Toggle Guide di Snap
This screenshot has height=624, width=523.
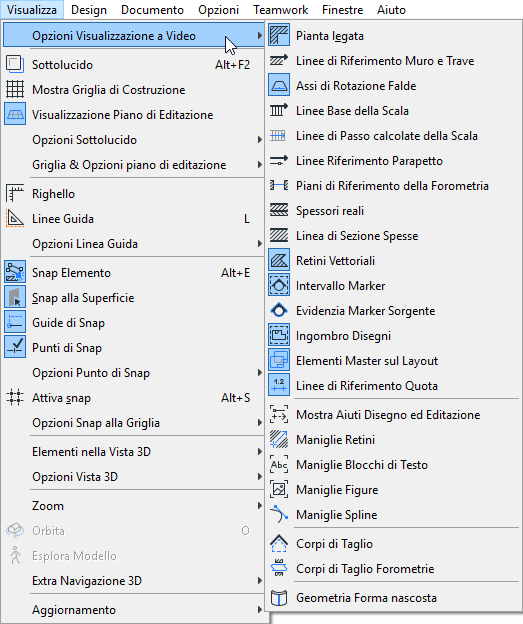pos(135,322)
